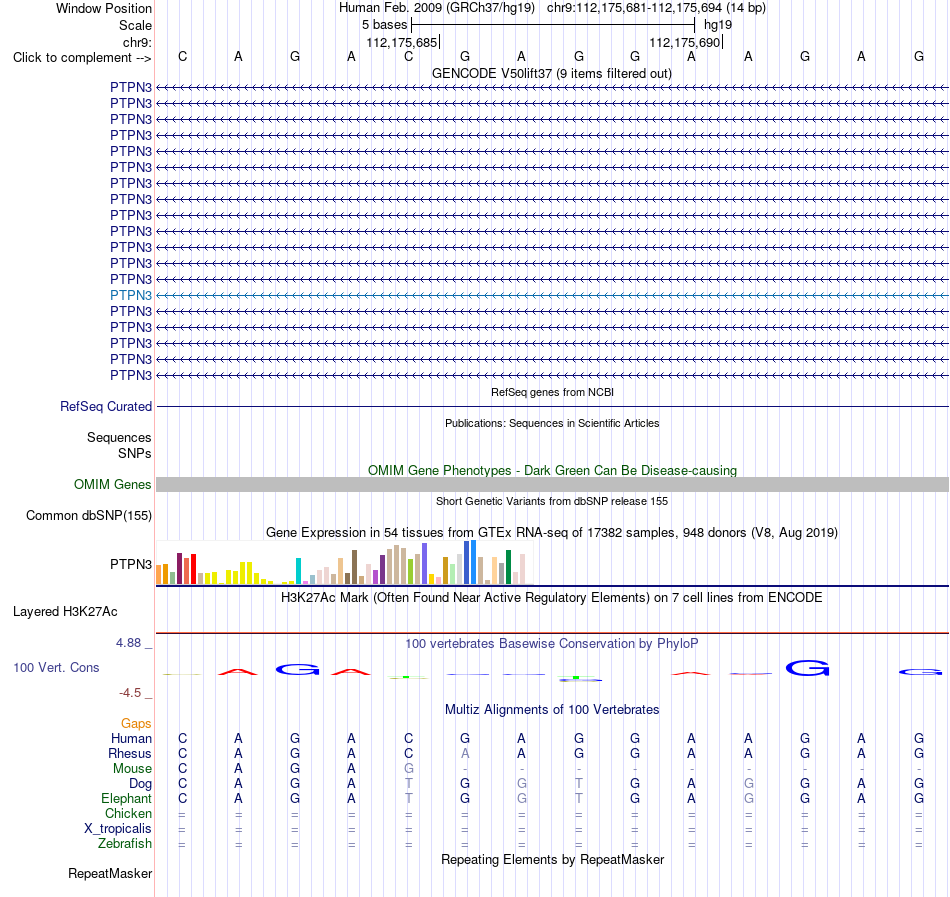Click the tallest blue bars in GTEx chart
Screen dimensions: 950x897
[x=470, y=562]
